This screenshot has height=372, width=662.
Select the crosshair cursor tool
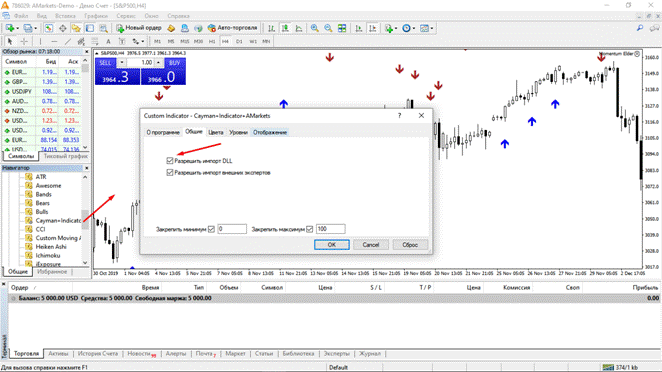pos(24,41)
